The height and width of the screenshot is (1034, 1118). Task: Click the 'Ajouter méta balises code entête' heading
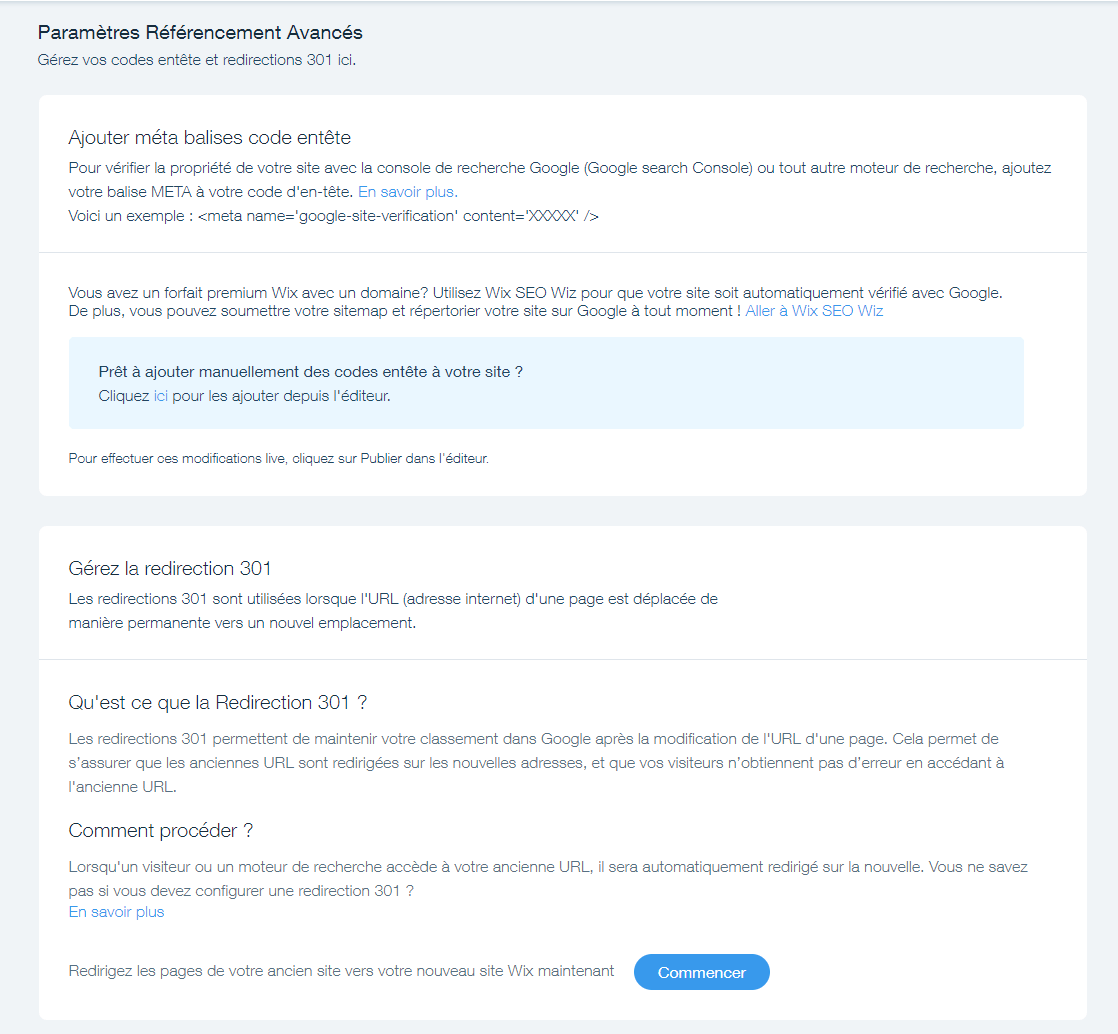tap(210, 138)
